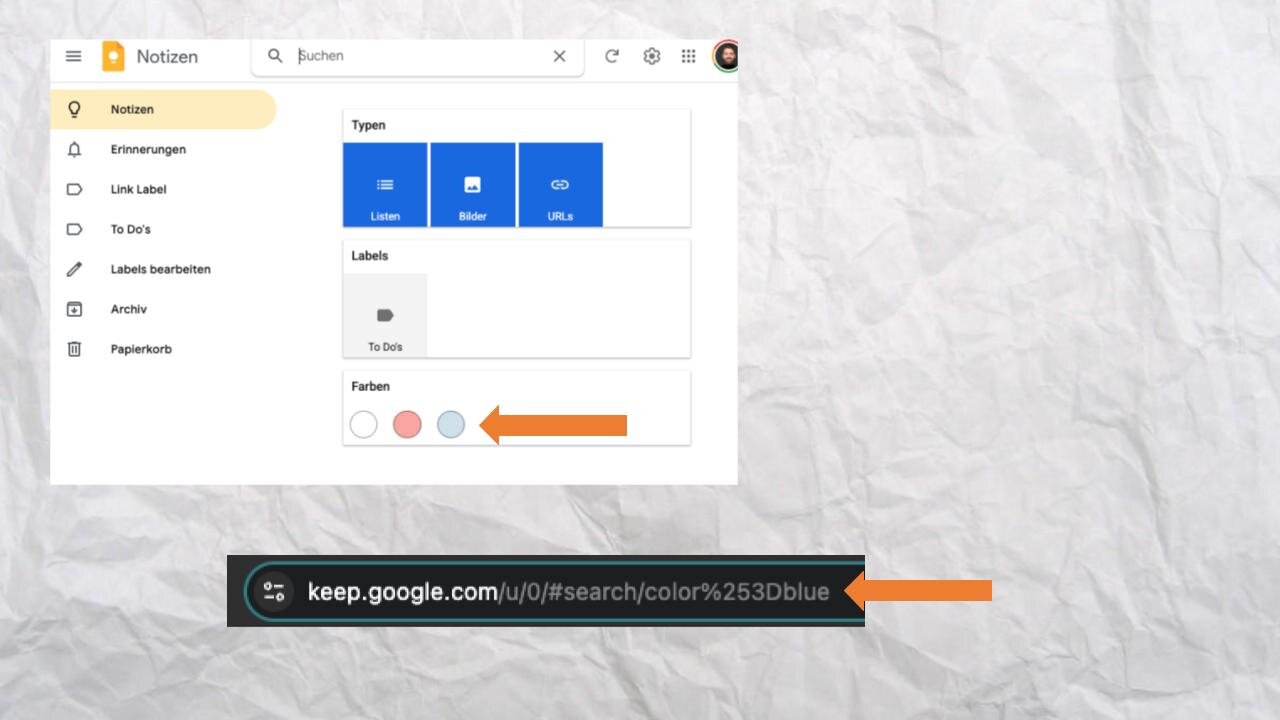
Task: Filter by the Bilder type tile
Action: pyautogui.click(x=473, y=185)
